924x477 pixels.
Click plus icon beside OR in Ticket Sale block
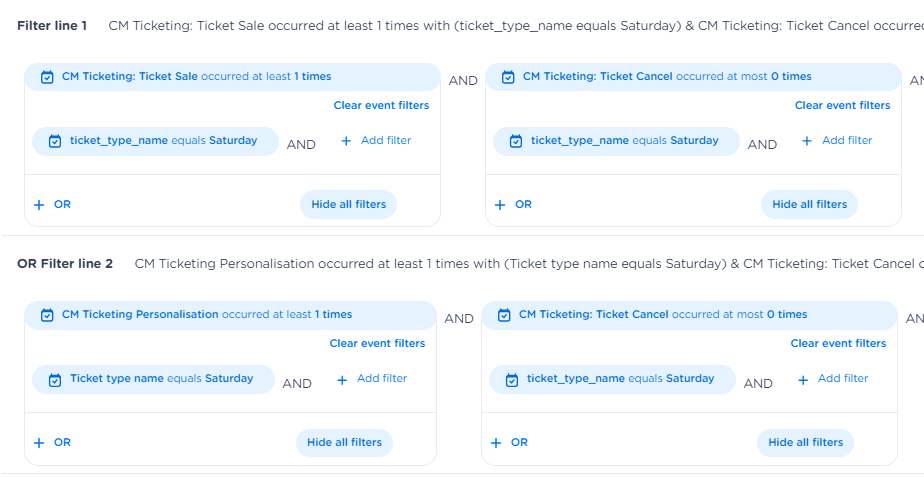point(39,205)
